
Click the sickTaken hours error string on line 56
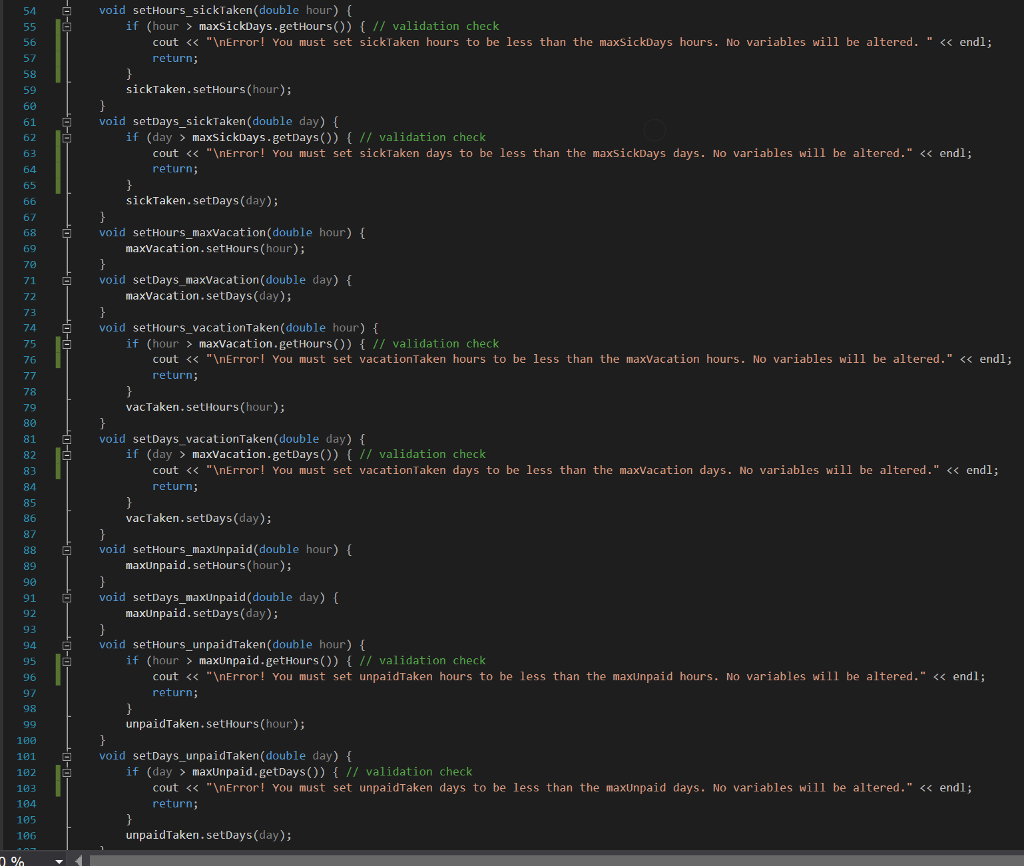569,42
